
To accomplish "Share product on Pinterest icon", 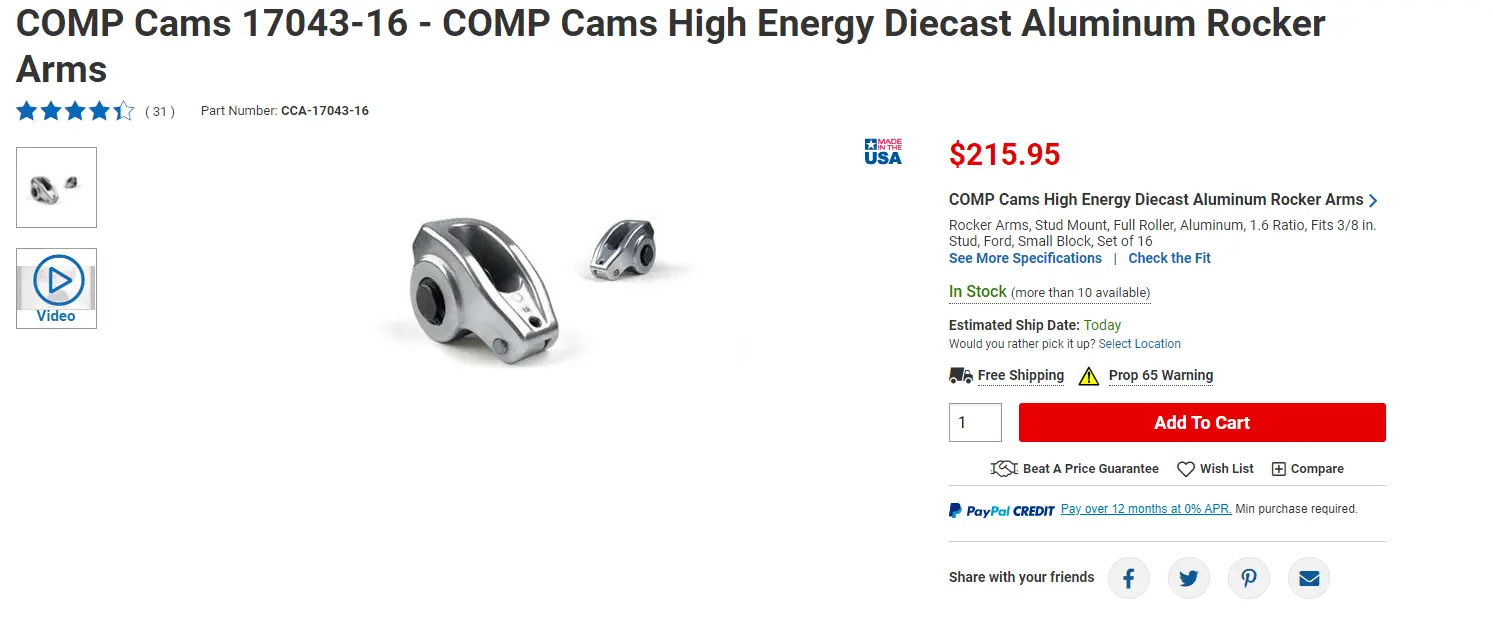I will click(1249, 578).
